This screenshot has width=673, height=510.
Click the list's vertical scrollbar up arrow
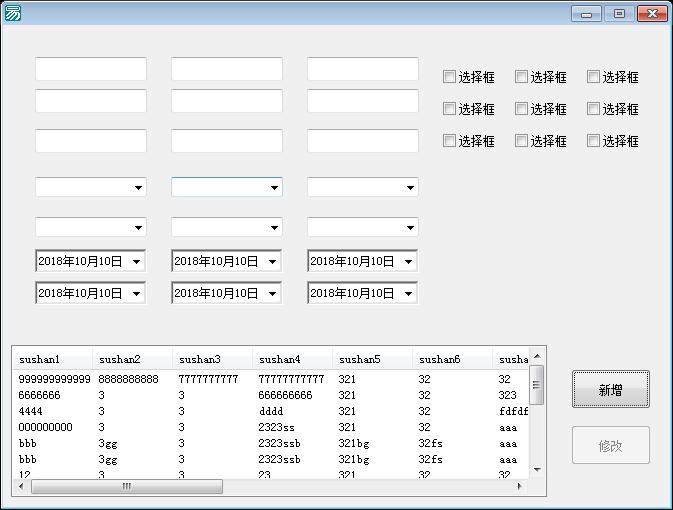click(x=537, y=356)
